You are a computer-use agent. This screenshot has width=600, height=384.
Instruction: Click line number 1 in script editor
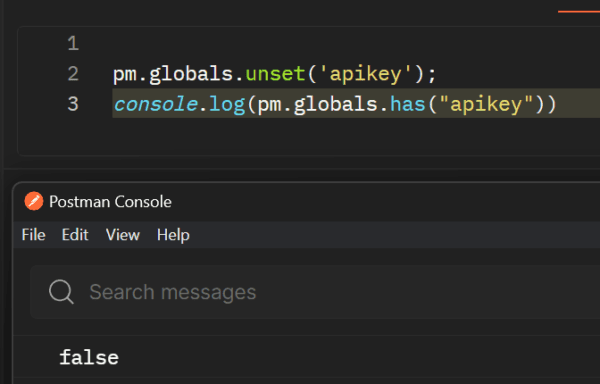[x=73, y=43]
